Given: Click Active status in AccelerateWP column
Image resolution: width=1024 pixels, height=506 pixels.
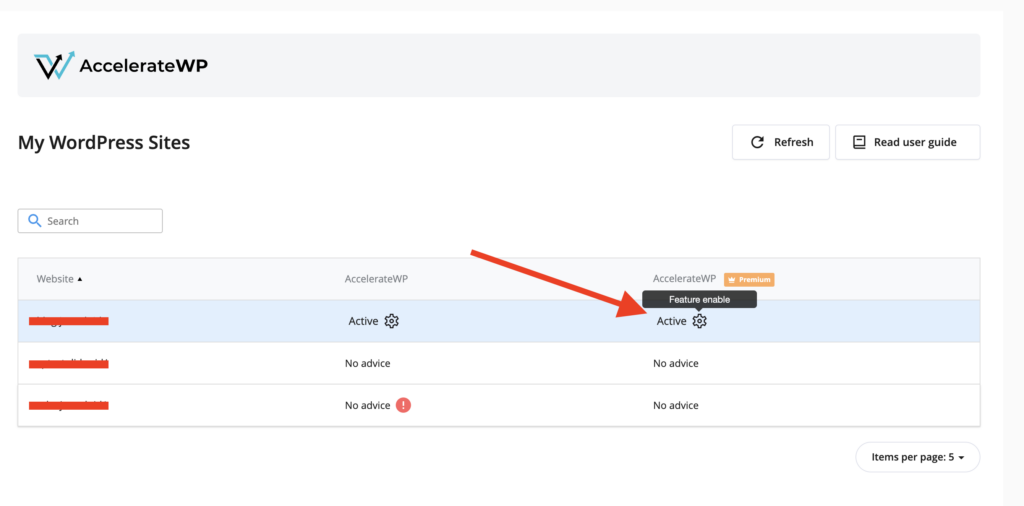Looking at the screenshot, I should click(363, 321).
